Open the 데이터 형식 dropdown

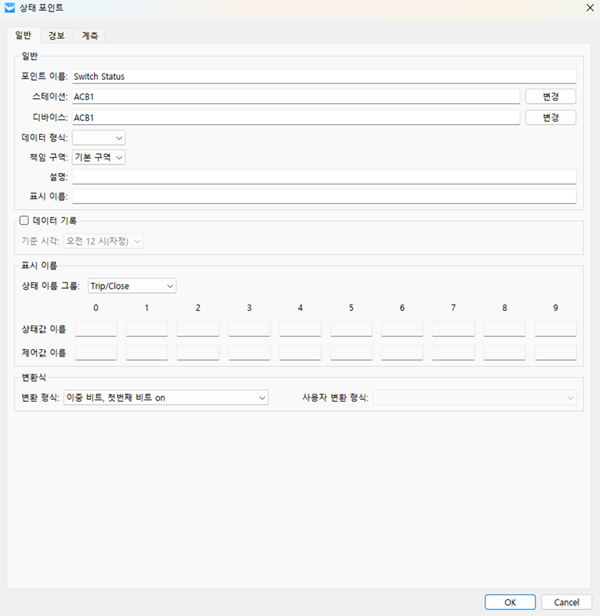point(99,137)
